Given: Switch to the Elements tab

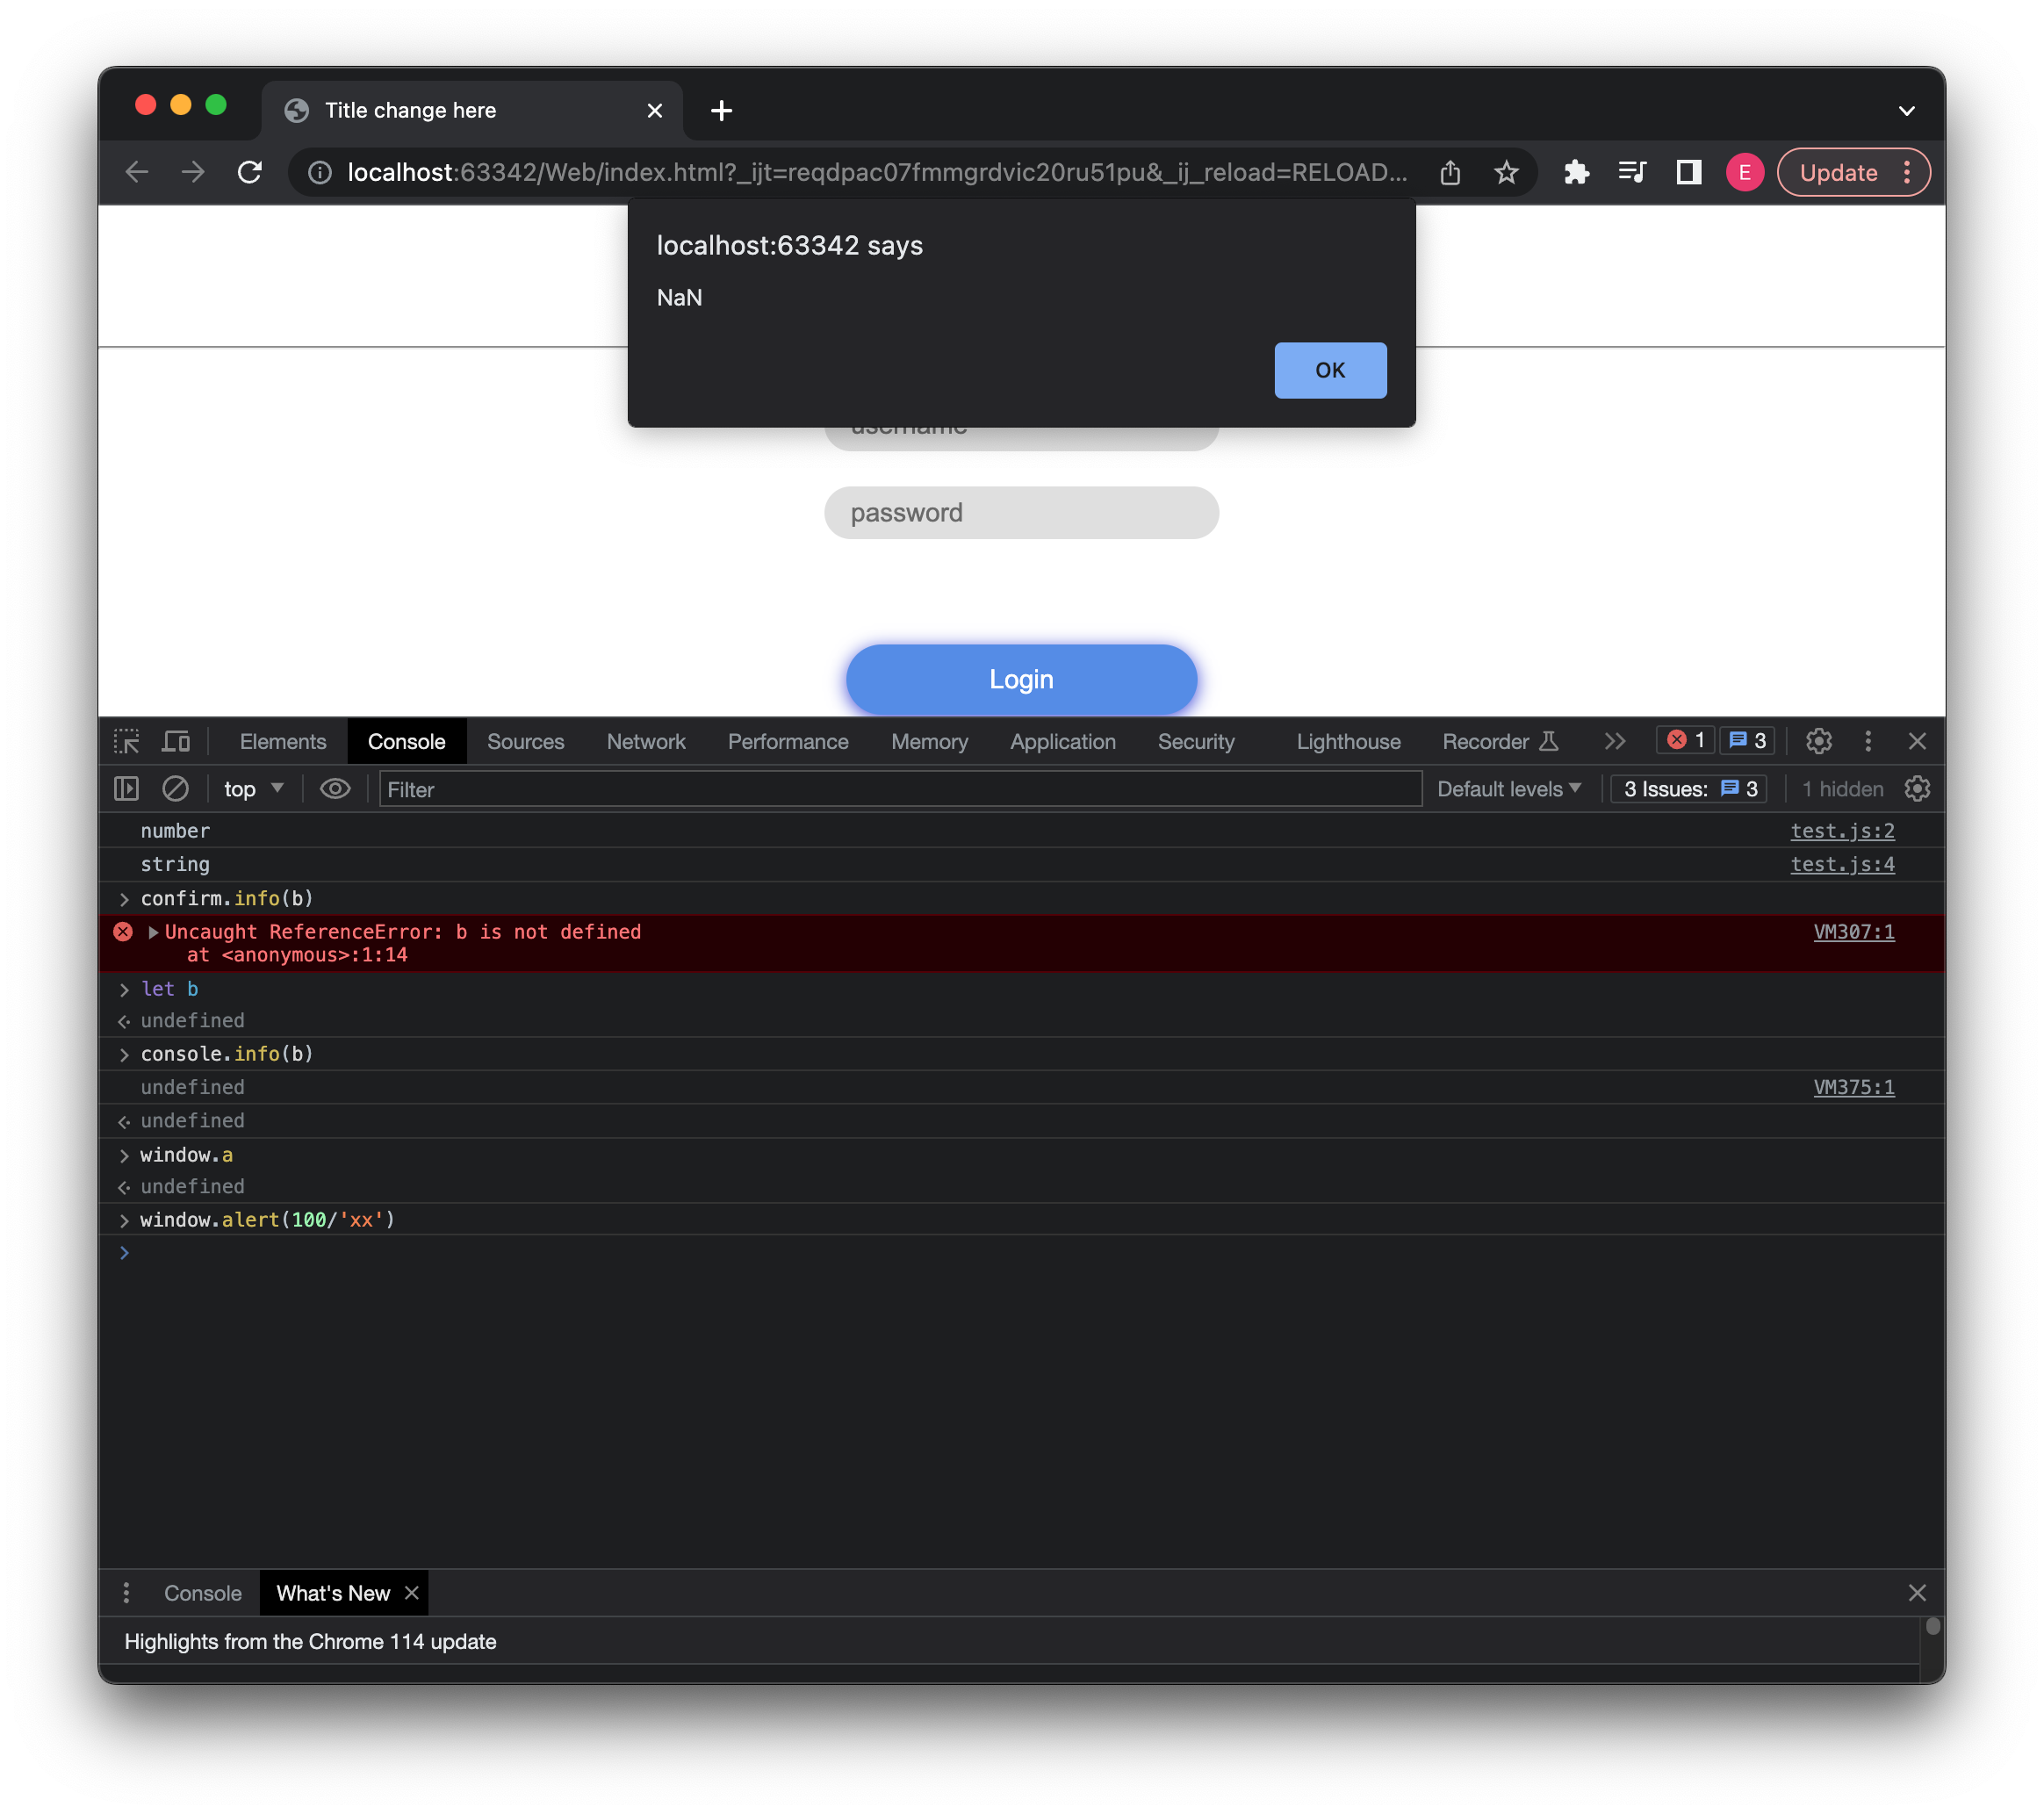Looking at the screenshot, I should pyautogui.click(x=283, y=741).
